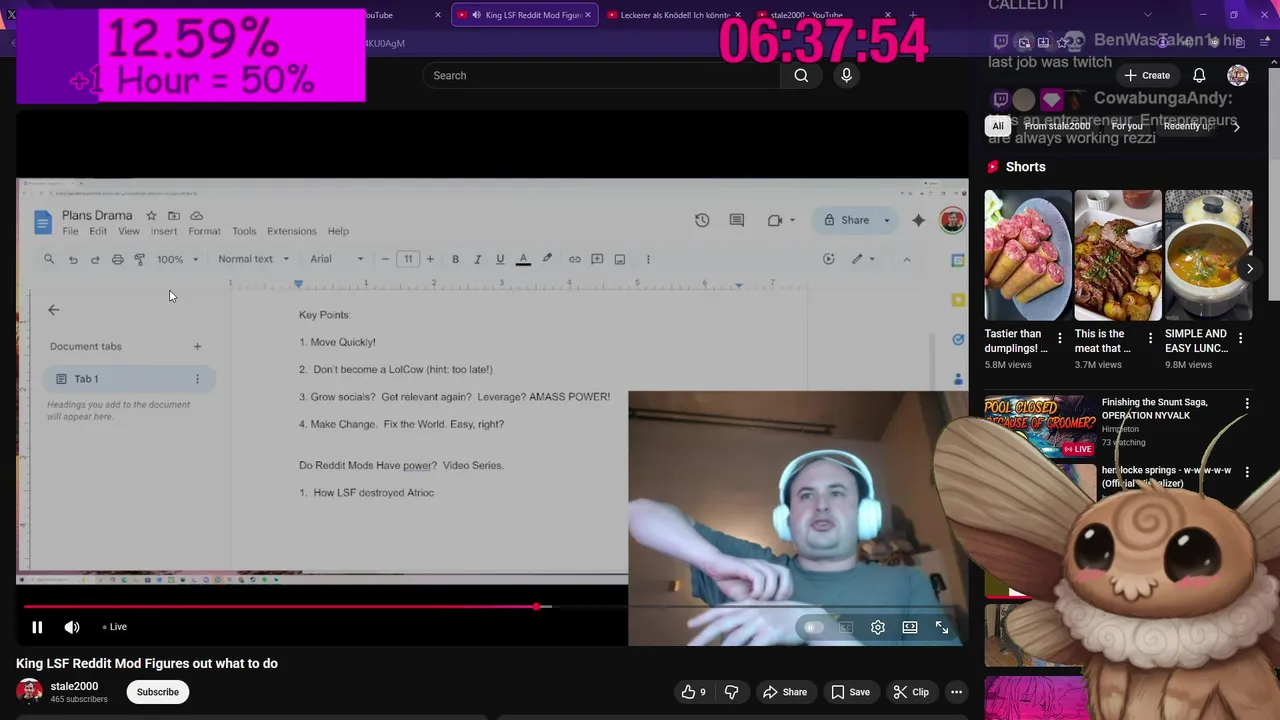
Task: Switch to King LSF Reddit Mod browser tab
Action: coord(524,15)
